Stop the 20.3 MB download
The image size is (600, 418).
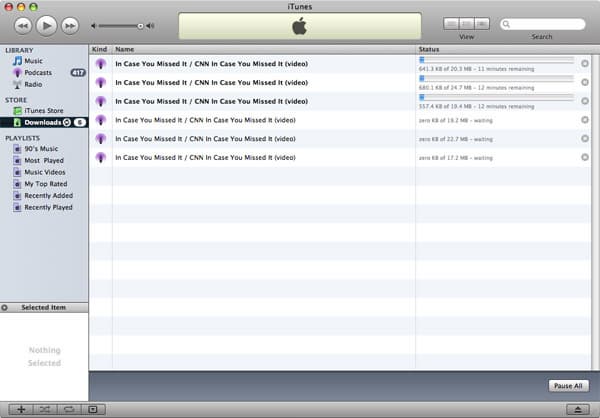pos(585,64)
